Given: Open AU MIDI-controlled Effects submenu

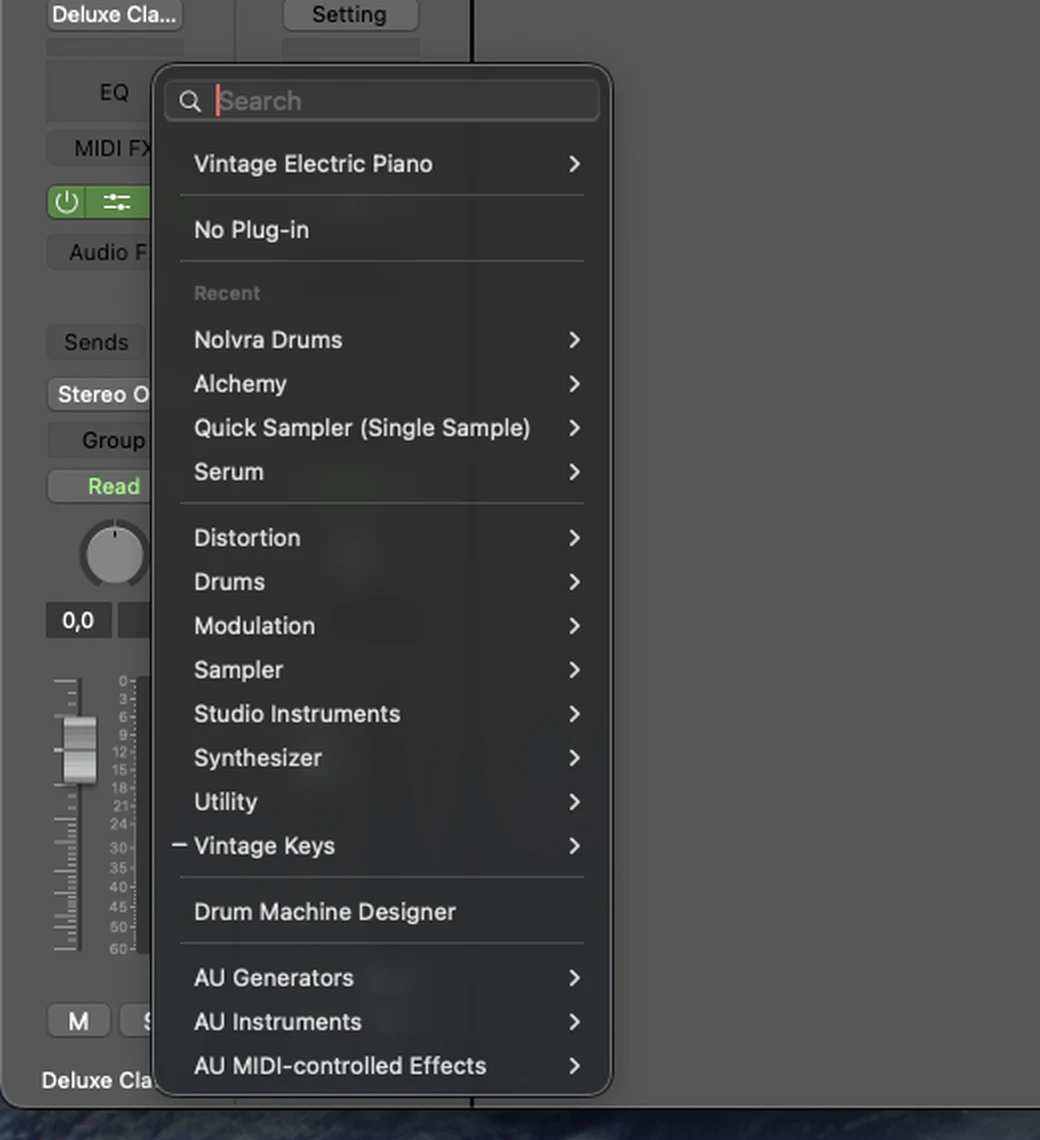Looking at the screenshot, I should point(382,1066).
